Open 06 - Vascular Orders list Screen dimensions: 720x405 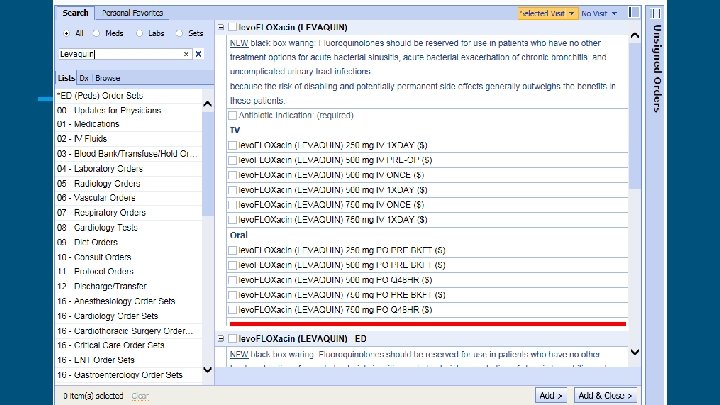point(129,198)
